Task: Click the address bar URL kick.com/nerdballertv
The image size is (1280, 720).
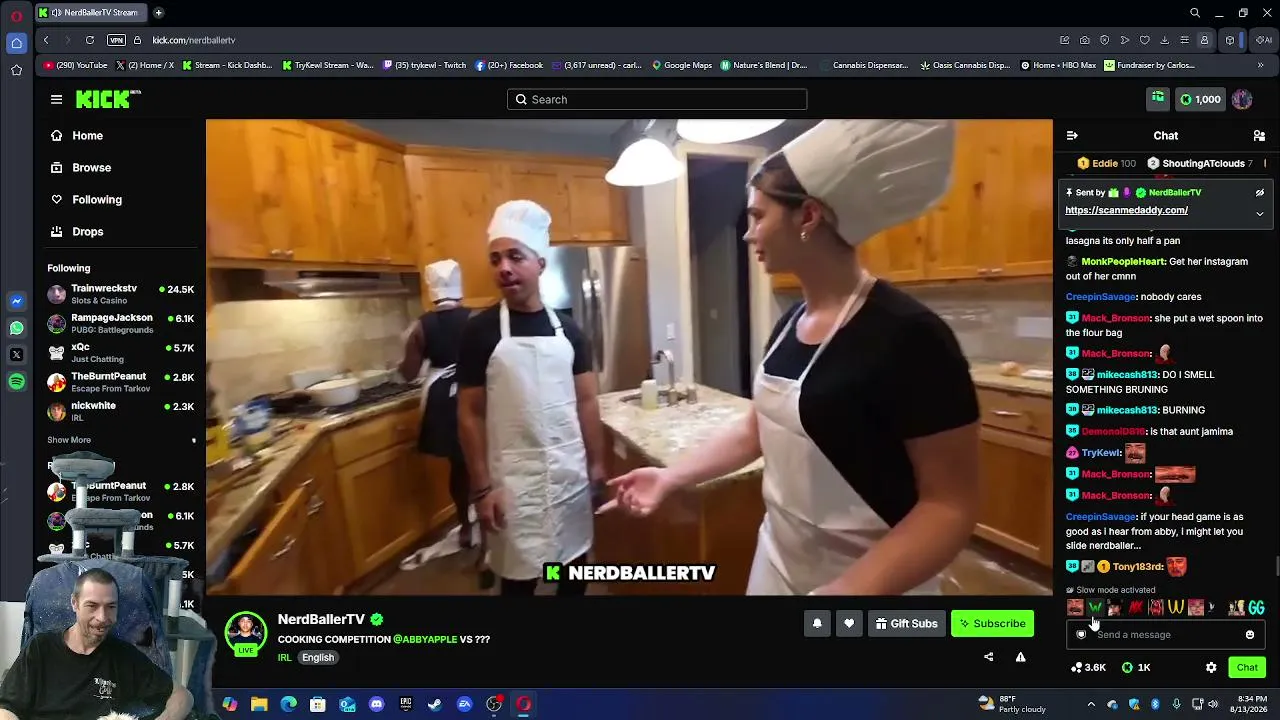Action: tap(194, 40)
